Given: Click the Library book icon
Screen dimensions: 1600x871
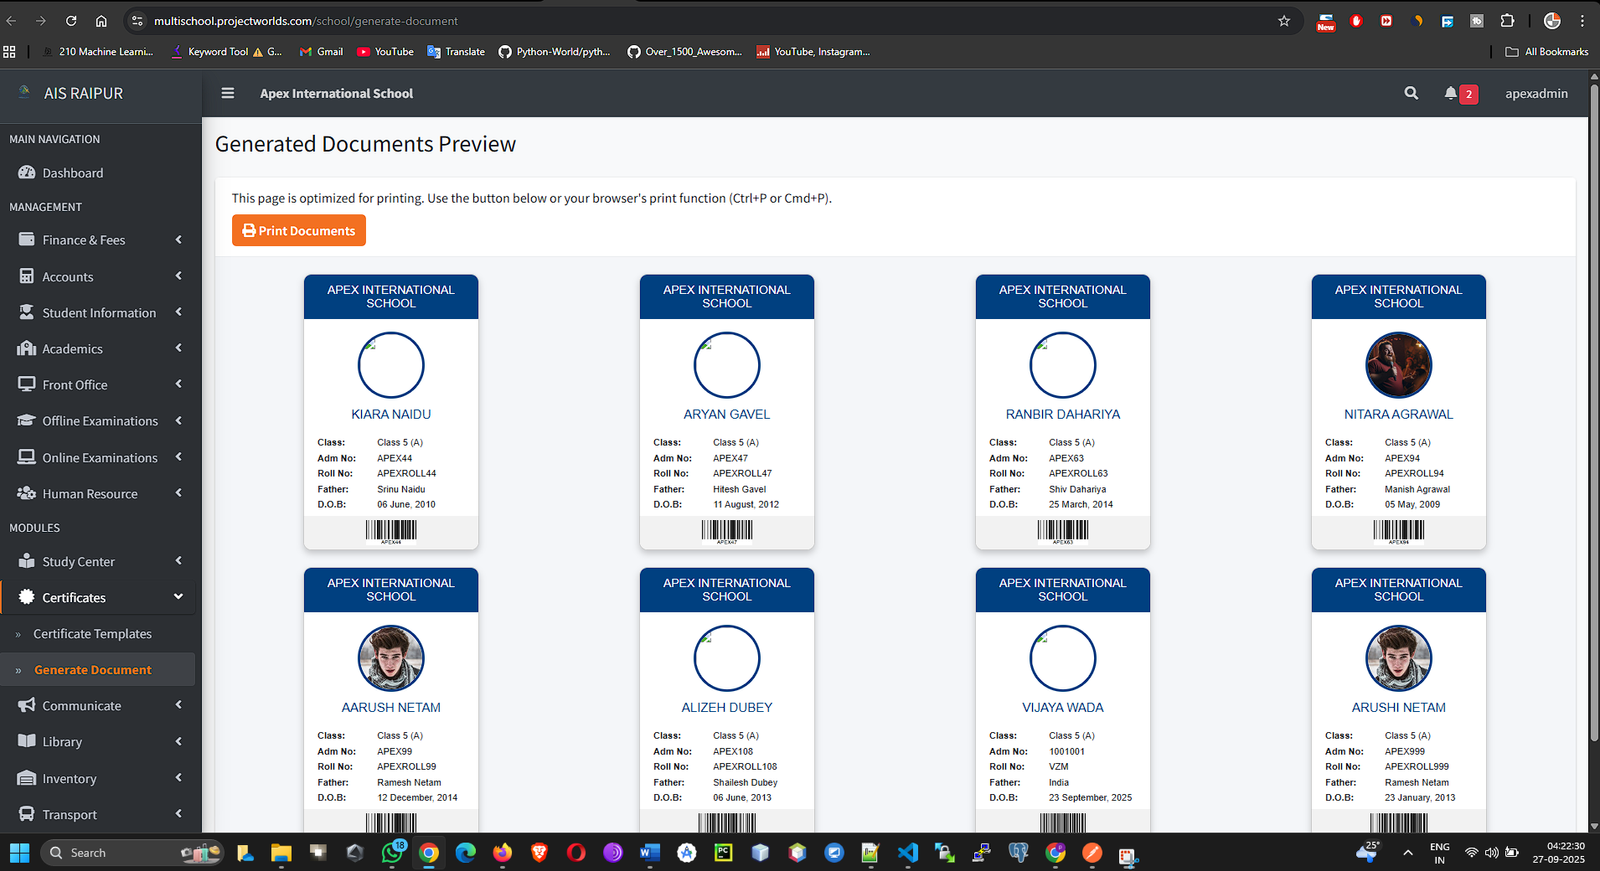Looking at the screenshot, I should (27, 742).
